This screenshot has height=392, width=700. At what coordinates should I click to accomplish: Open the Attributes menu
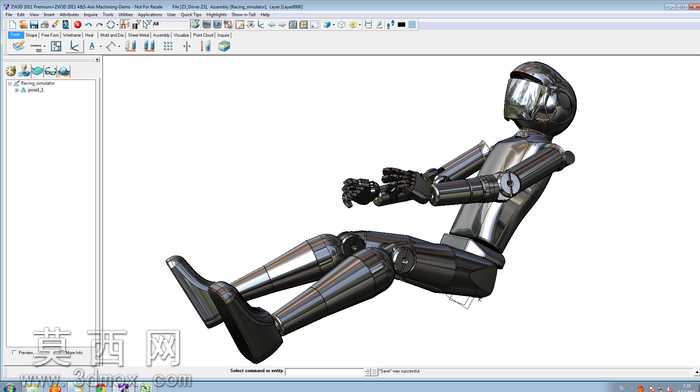tap(69, 15)
